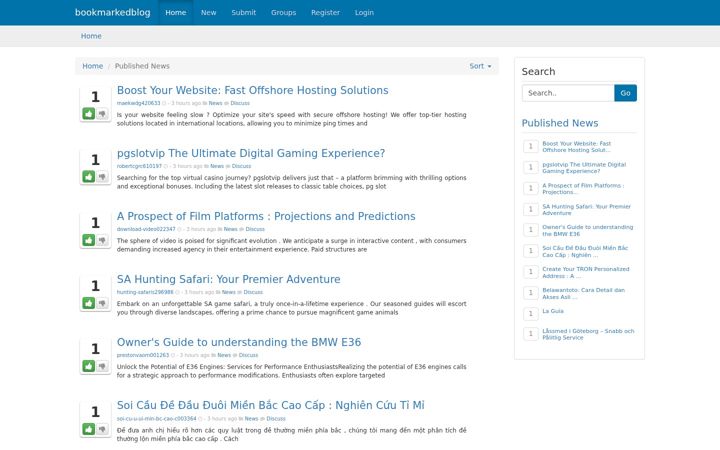720x450 pixels.
Task: Downvote the pgslotvip Digital Gaming post
Action: point(102,177)
